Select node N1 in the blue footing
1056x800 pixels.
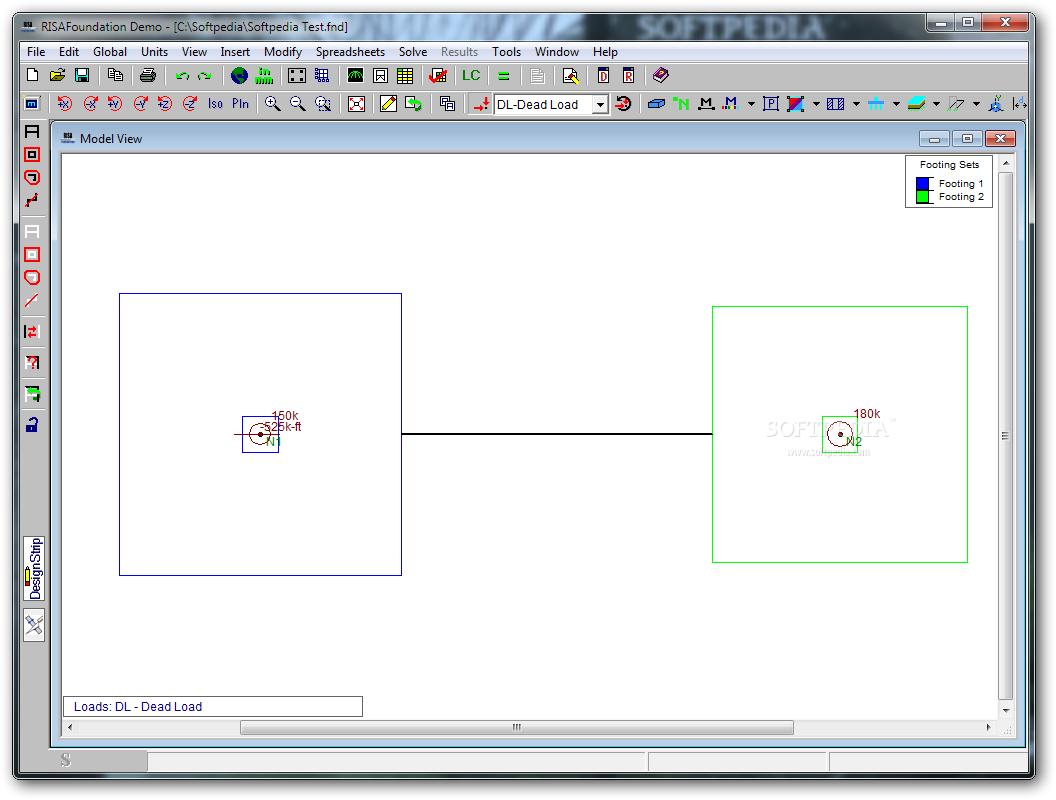coord(261,434)
